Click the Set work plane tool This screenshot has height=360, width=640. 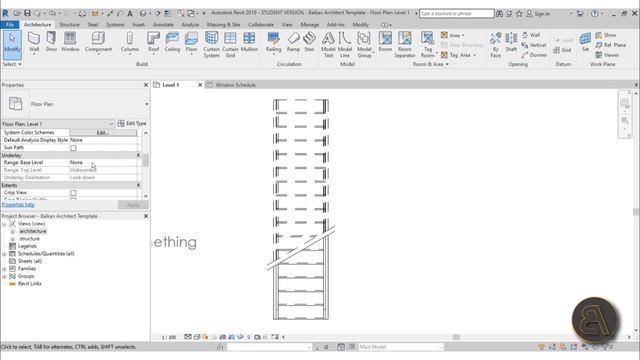585,42
